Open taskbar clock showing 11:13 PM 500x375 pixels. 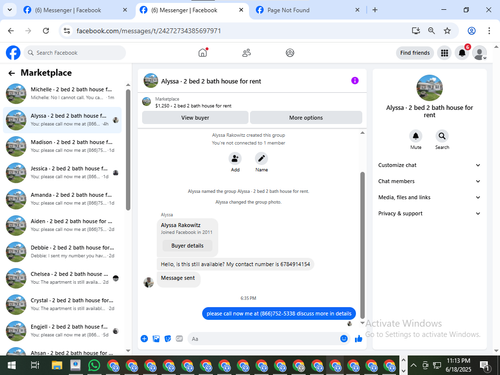(458, 365)
